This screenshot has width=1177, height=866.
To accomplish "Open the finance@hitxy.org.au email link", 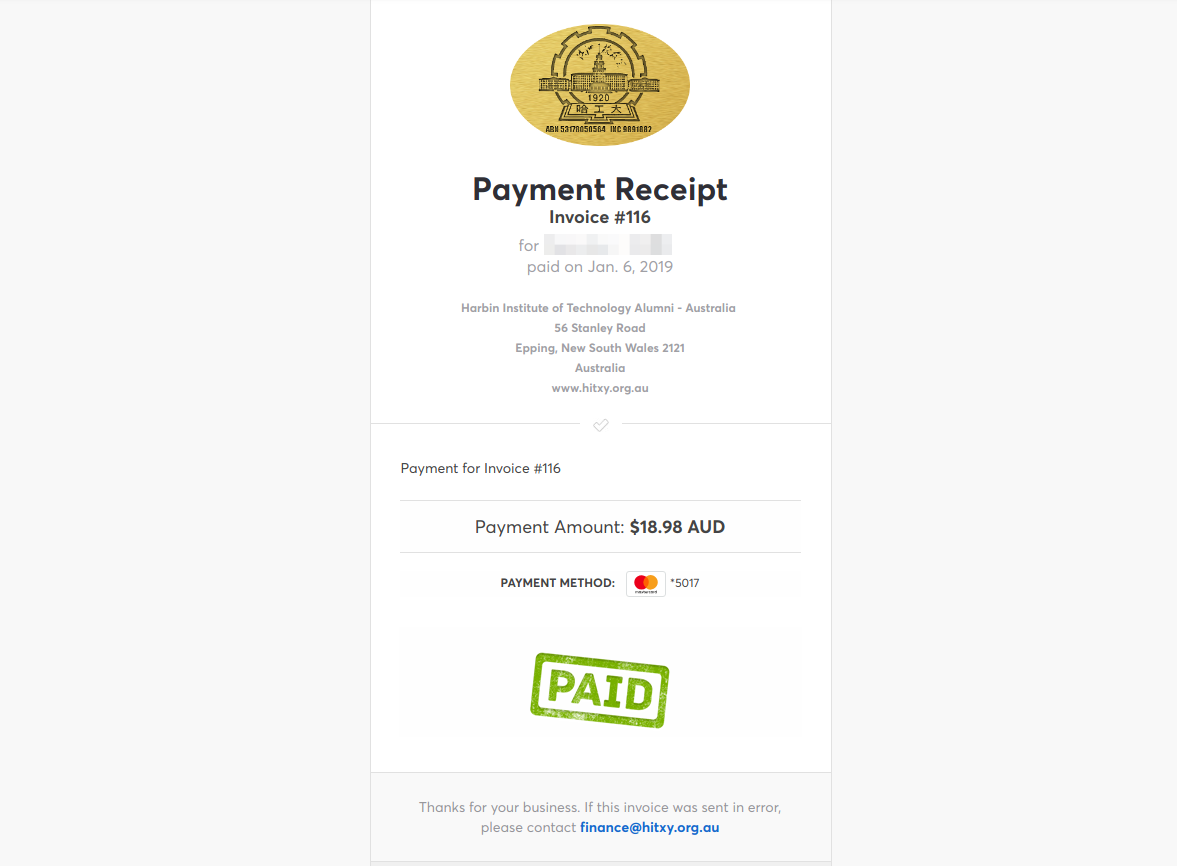I will [649, 827].
